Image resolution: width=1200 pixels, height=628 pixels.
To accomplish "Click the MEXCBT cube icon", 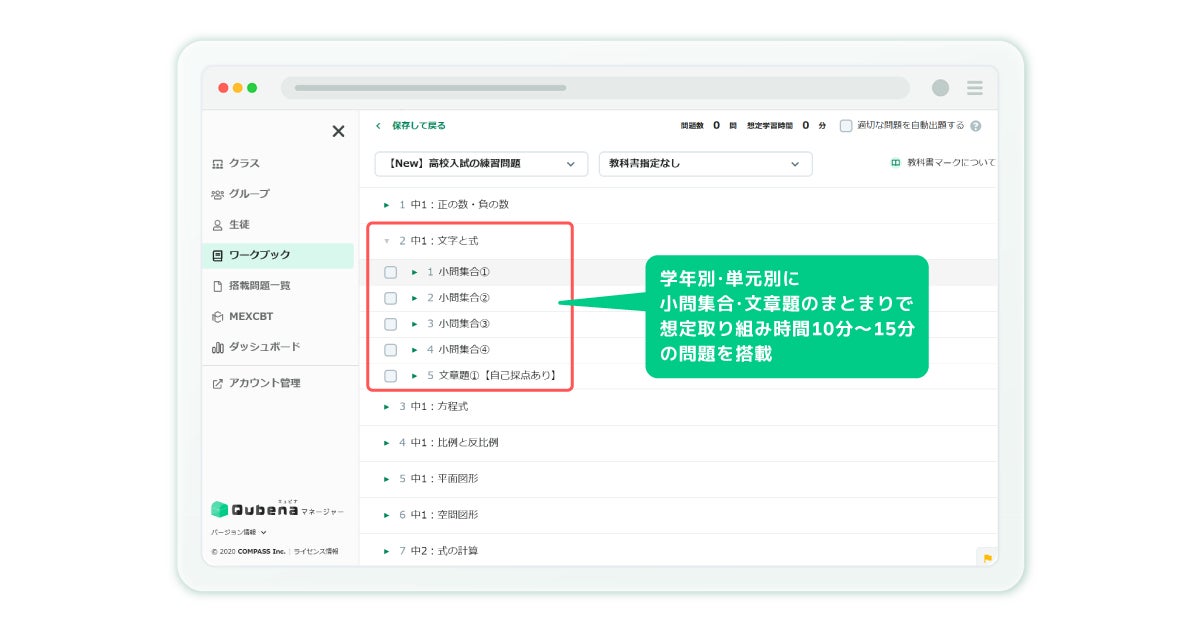I will click(x=218, y=317).
